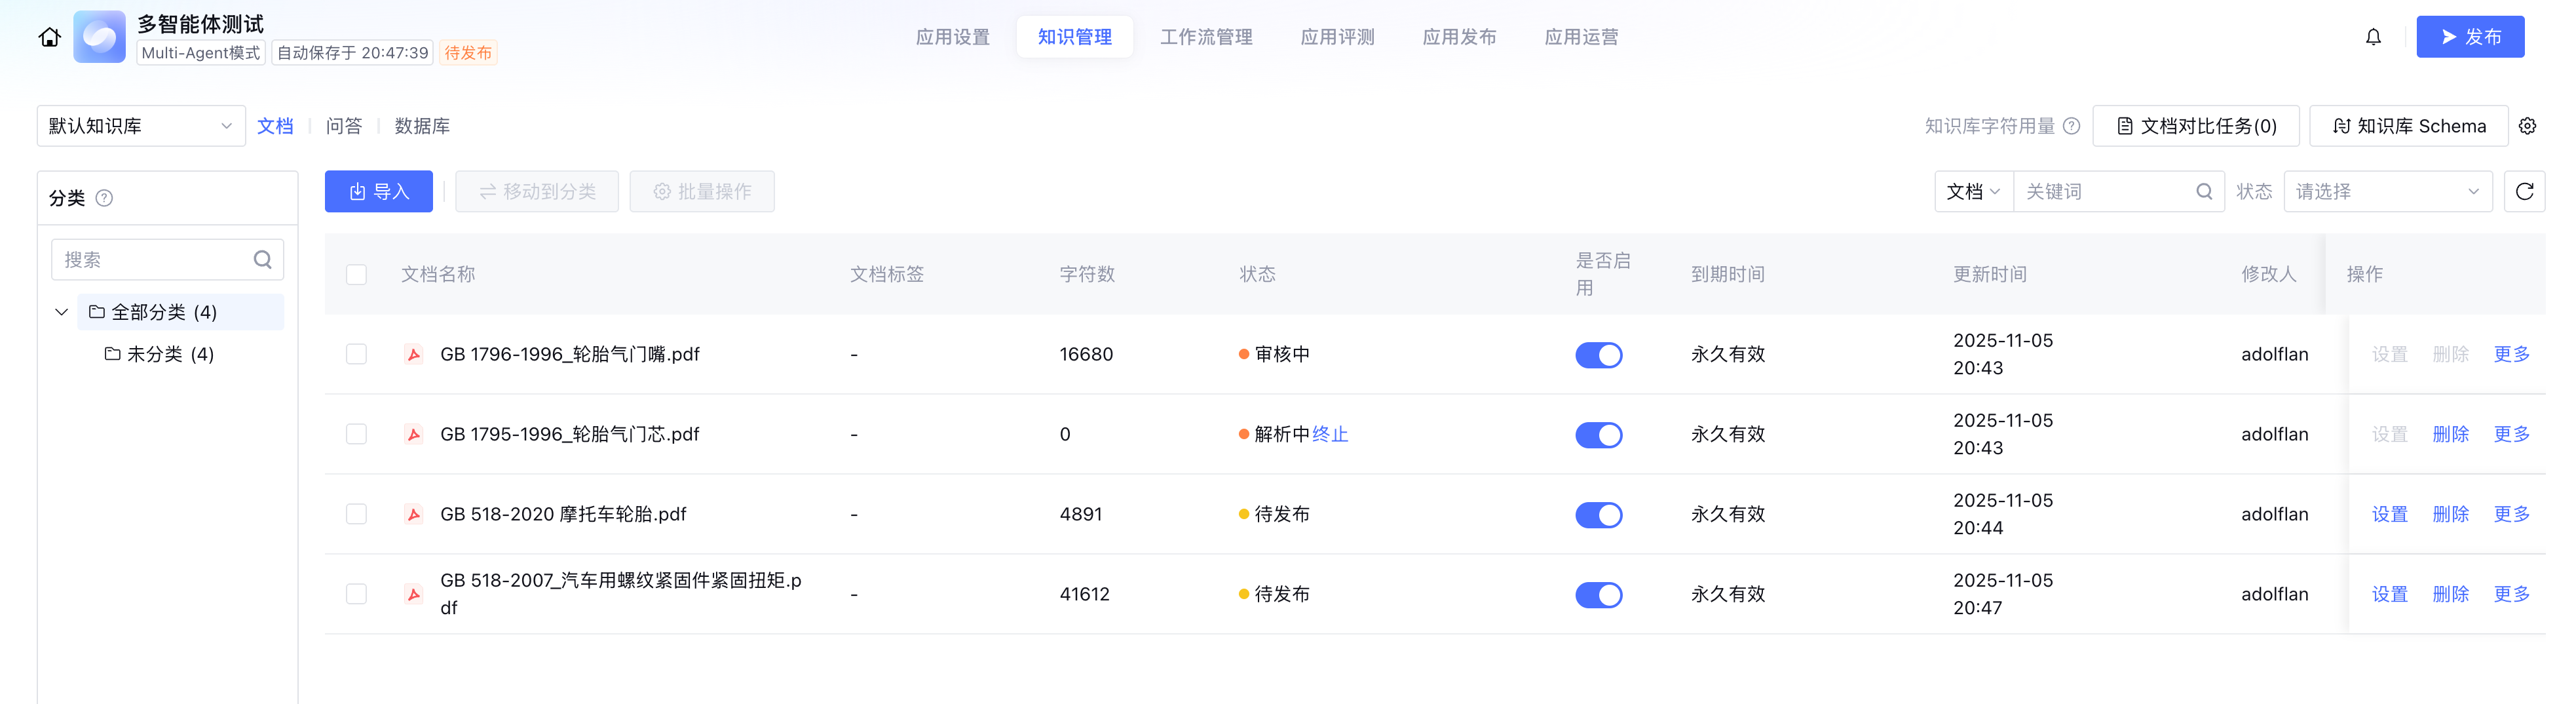Click the keyword search magnifier icon
Screen dimensions: 2576x704
pos(2204,191)
